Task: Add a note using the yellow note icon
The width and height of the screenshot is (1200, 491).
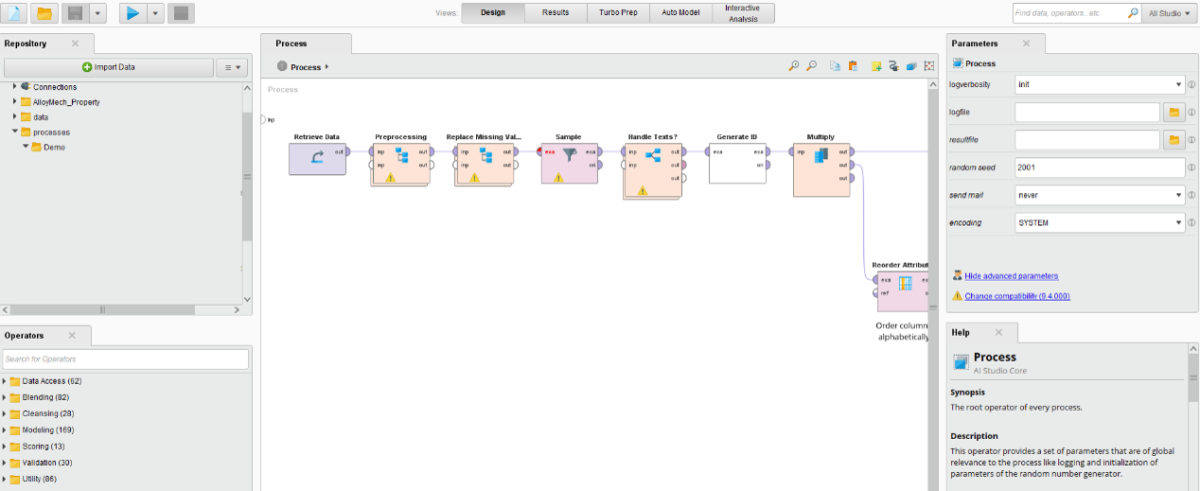Action: click(875, 67)
